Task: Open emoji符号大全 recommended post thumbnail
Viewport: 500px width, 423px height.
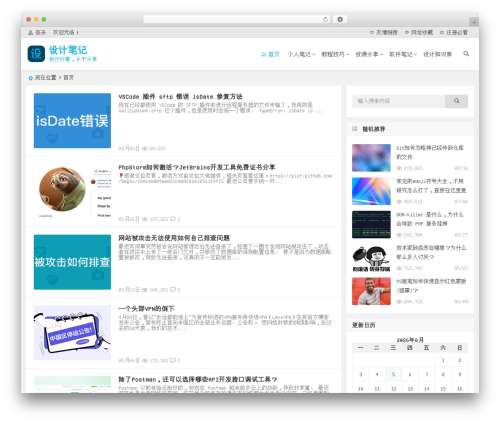Action: [x=371, y=191]
